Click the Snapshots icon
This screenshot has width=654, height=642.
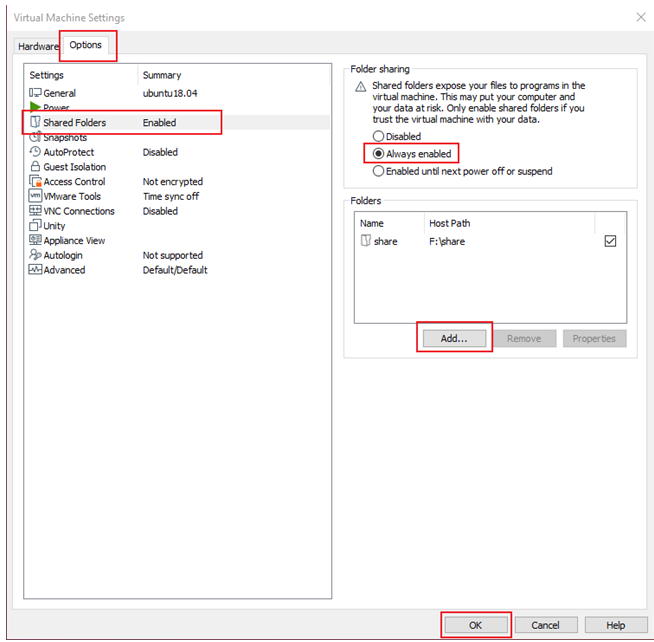(x=35, y=136)
